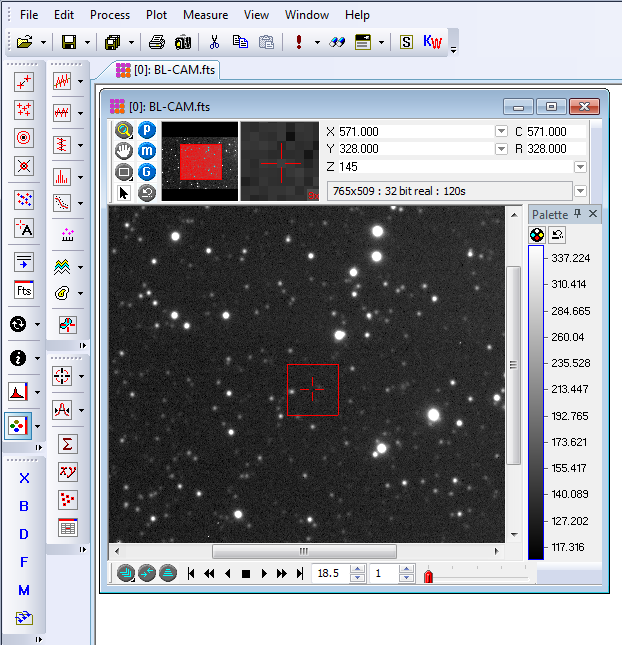622x645 pixels.
Task: Click the grayscale palette gradient bar
Action: point(536,402)
